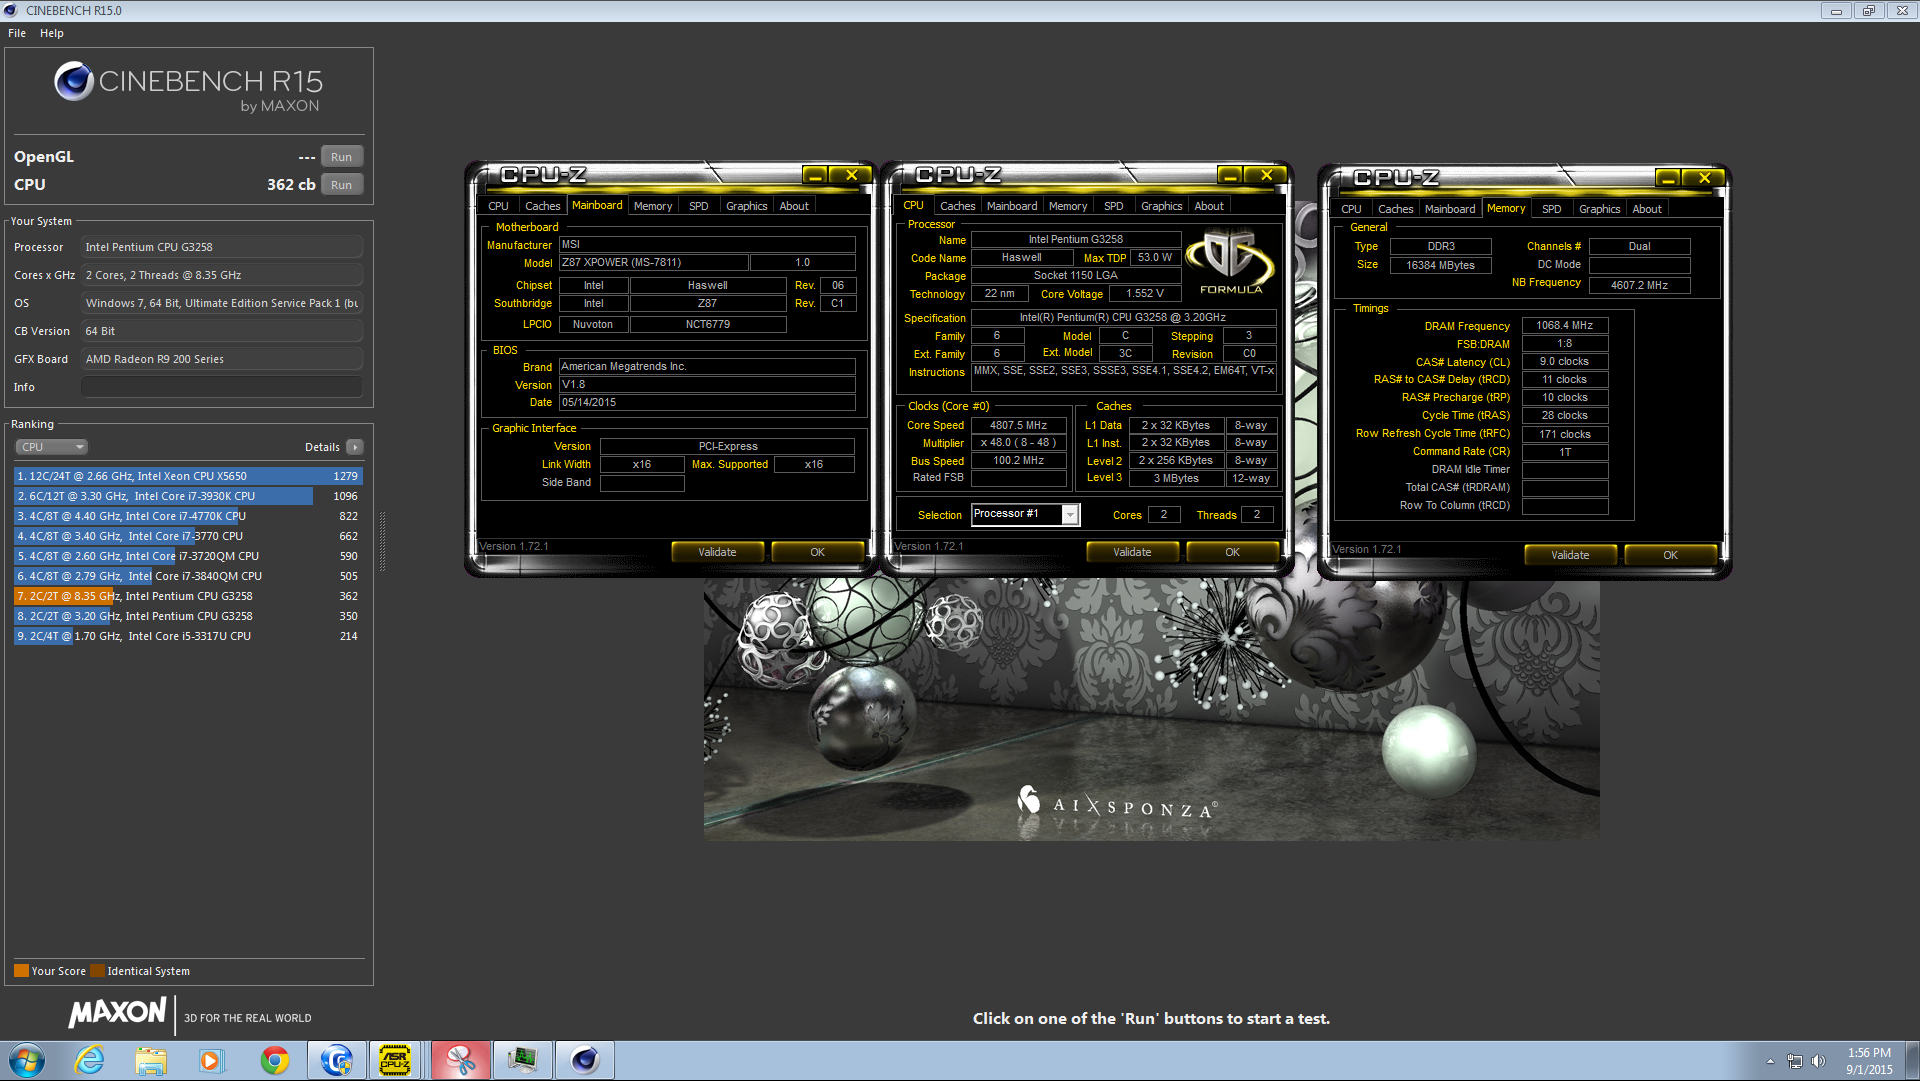
Task: Switch to Snipping Tool in the taskbar
Action: pos(460,1060)
